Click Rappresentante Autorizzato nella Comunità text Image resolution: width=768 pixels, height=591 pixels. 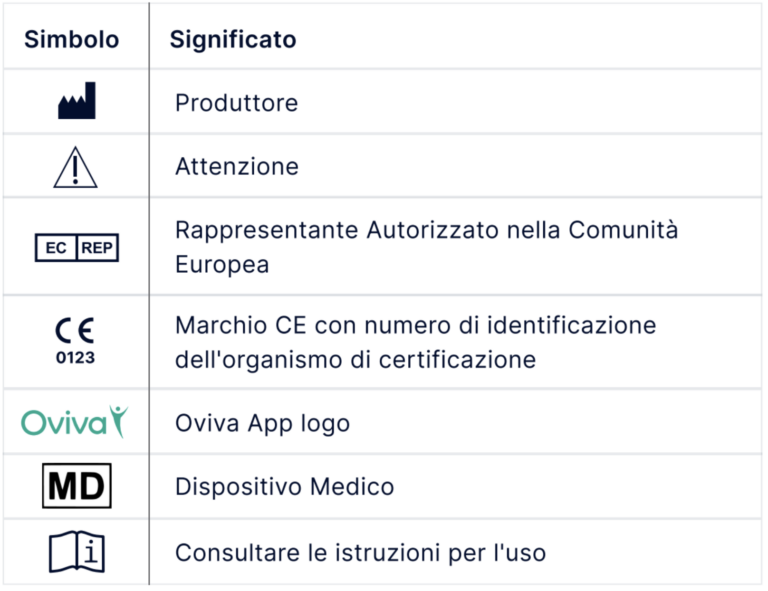(427, 230)
